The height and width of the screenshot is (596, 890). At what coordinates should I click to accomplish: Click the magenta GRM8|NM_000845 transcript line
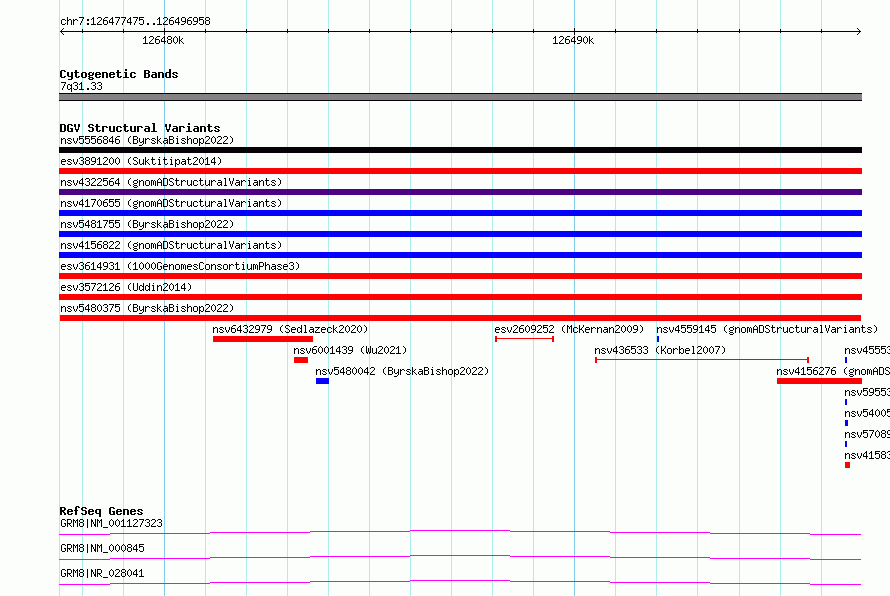(460, 557)
